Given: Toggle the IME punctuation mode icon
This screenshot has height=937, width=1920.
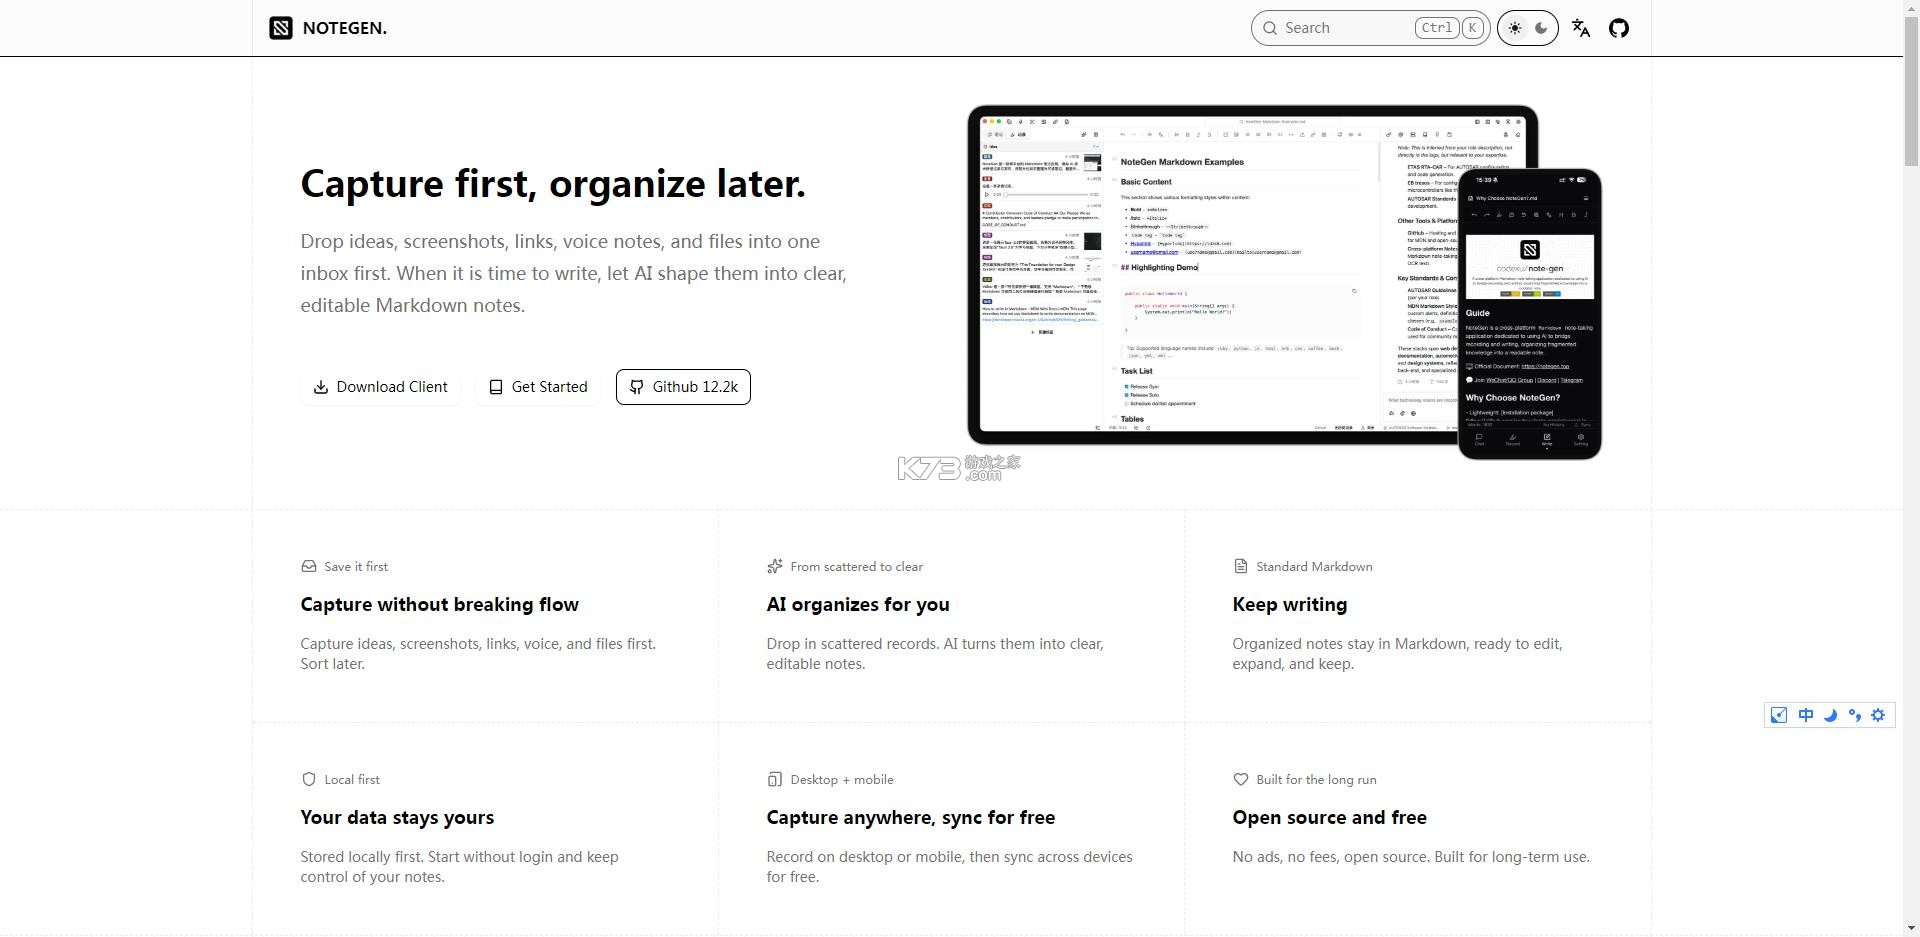Looking at the screenshot, I should (x=1855, y=715).
